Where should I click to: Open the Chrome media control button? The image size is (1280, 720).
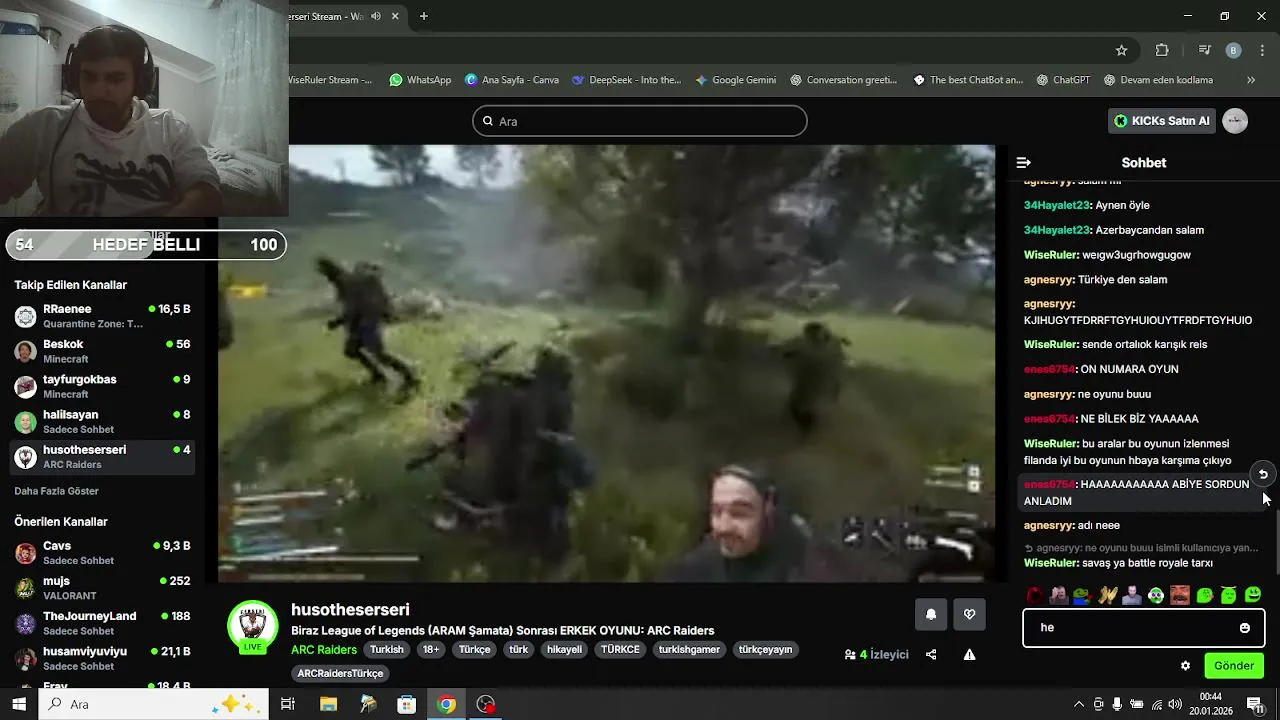(x=1204, y=50)
